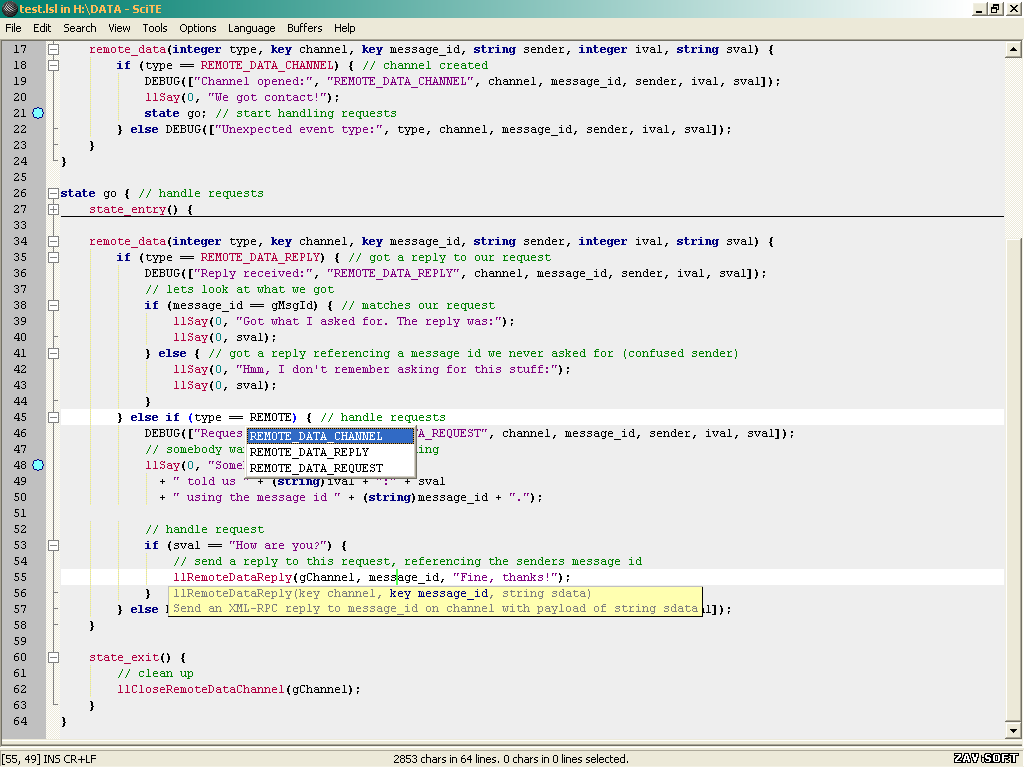Open the Search menu

pyautogui.click(x=80, y=28)
